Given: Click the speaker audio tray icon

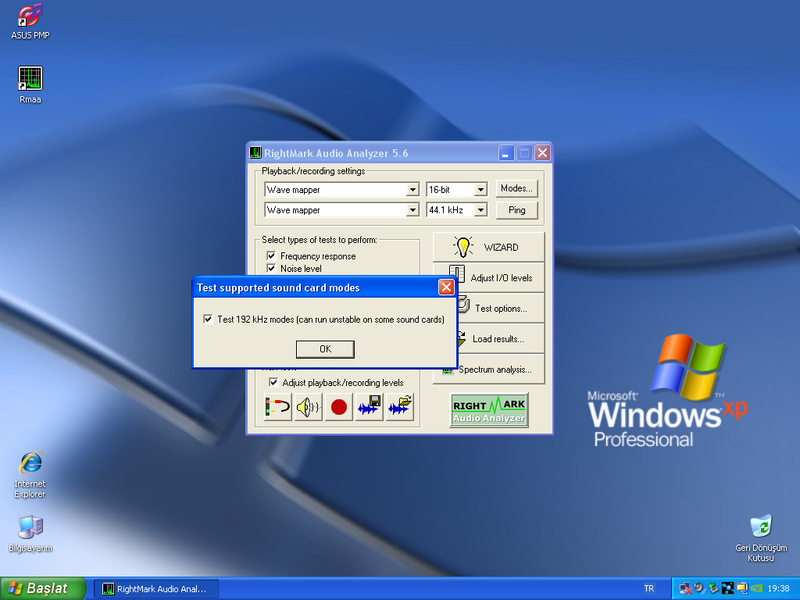Looking at the screenshot, I should click(x=699, y=589).
